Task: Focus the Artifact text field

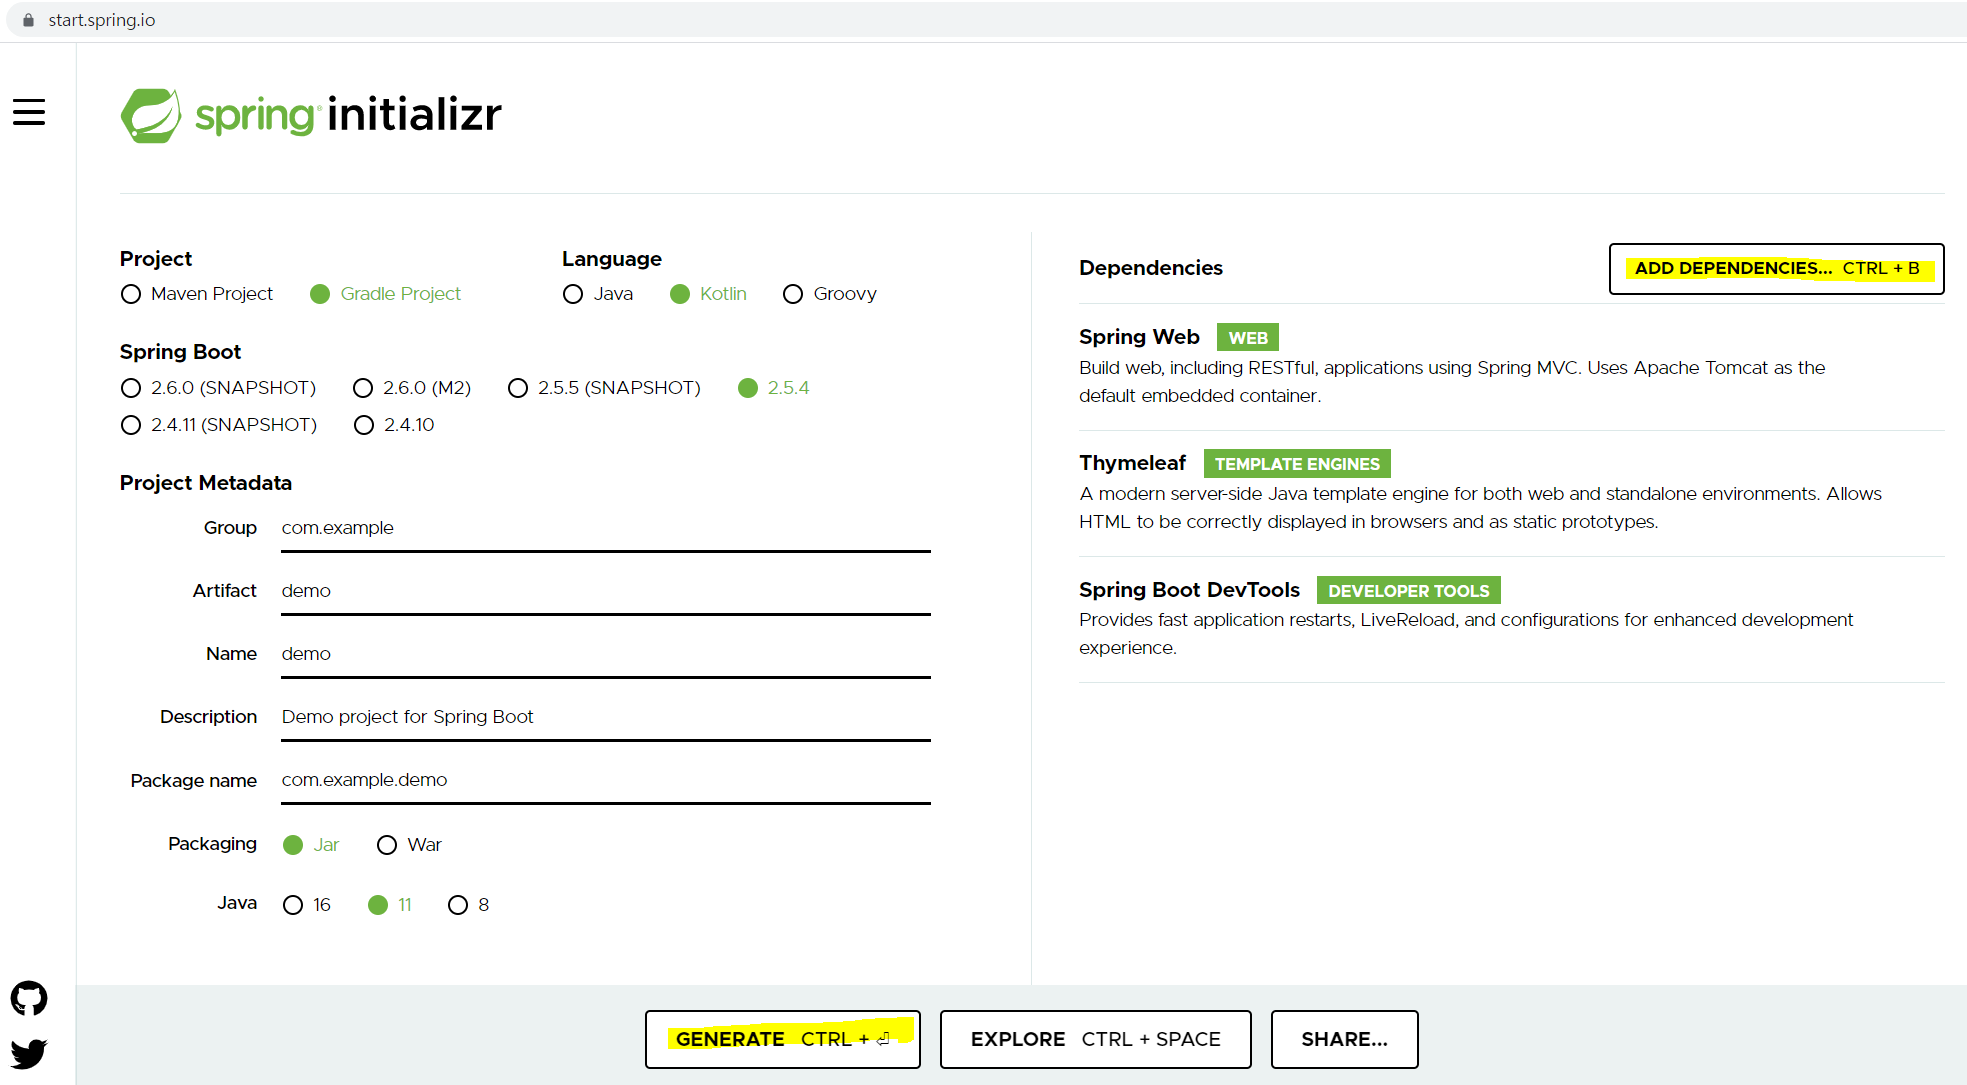Action: coord(605,591)
